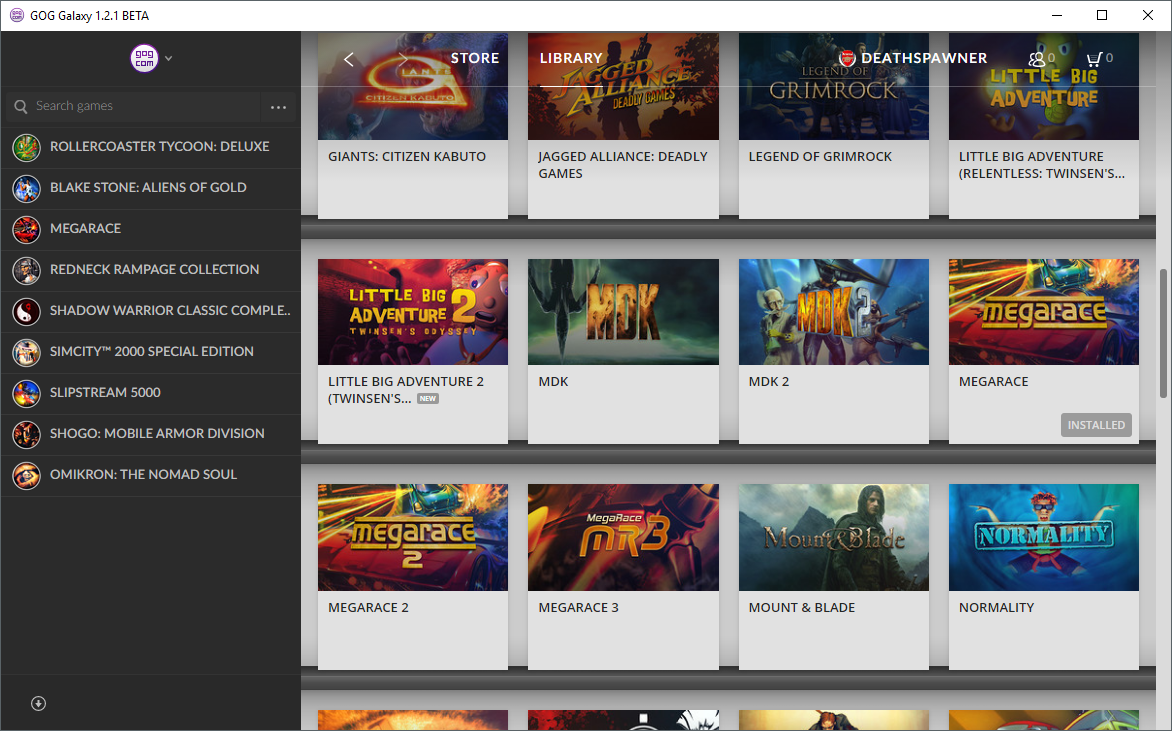Click the search magnifier icon
Viewport: 1172px width, 731px height.
(x=20, y=106)
